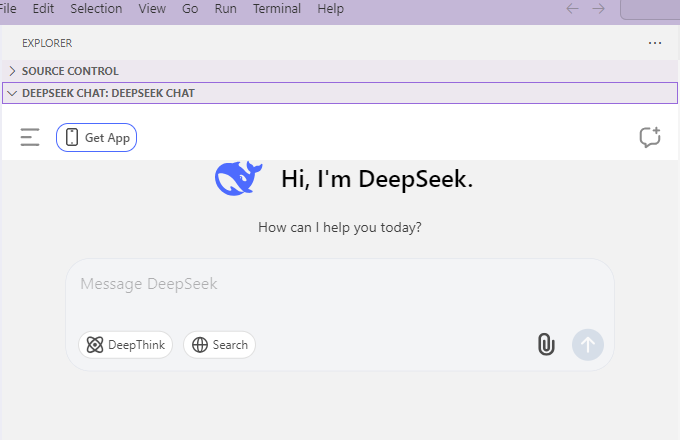The height and width of the screenshot is (440, 680).
Task: Open the DeepSeek sidebar hamburger menu
Action: tap(30, 137)
